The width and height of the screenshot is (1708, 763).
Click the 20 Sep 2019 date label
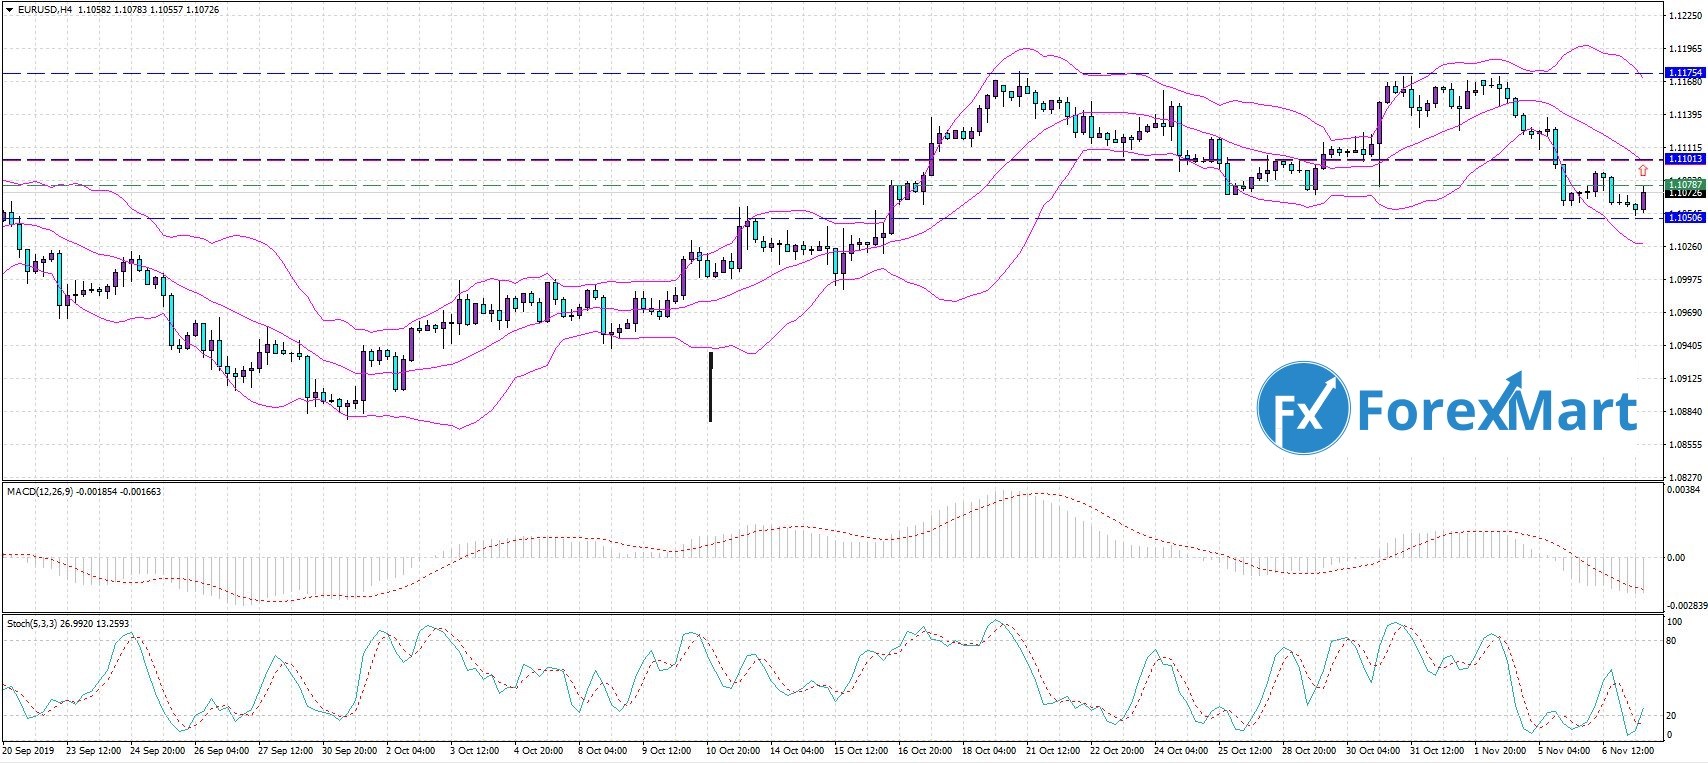[x=27, y=750]
